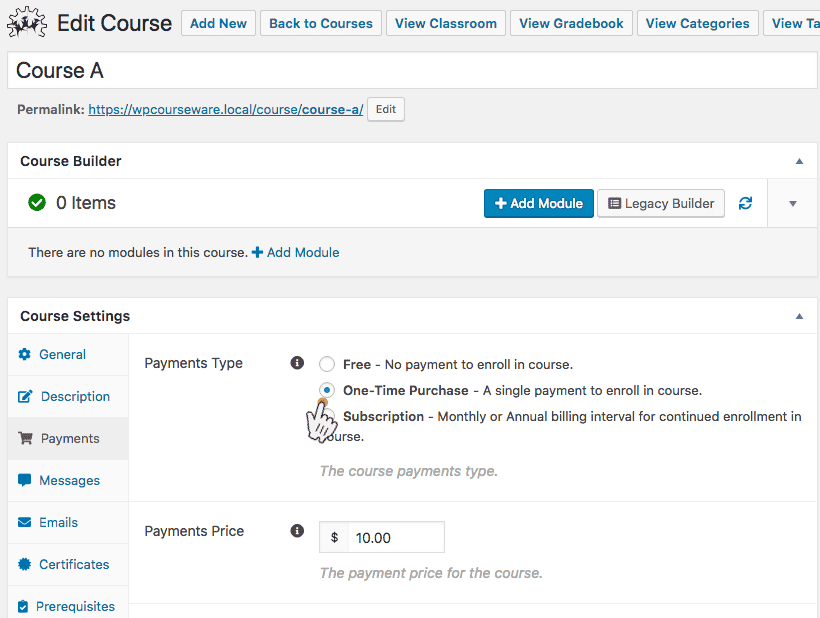Click the Add New button

pos(219,24)
